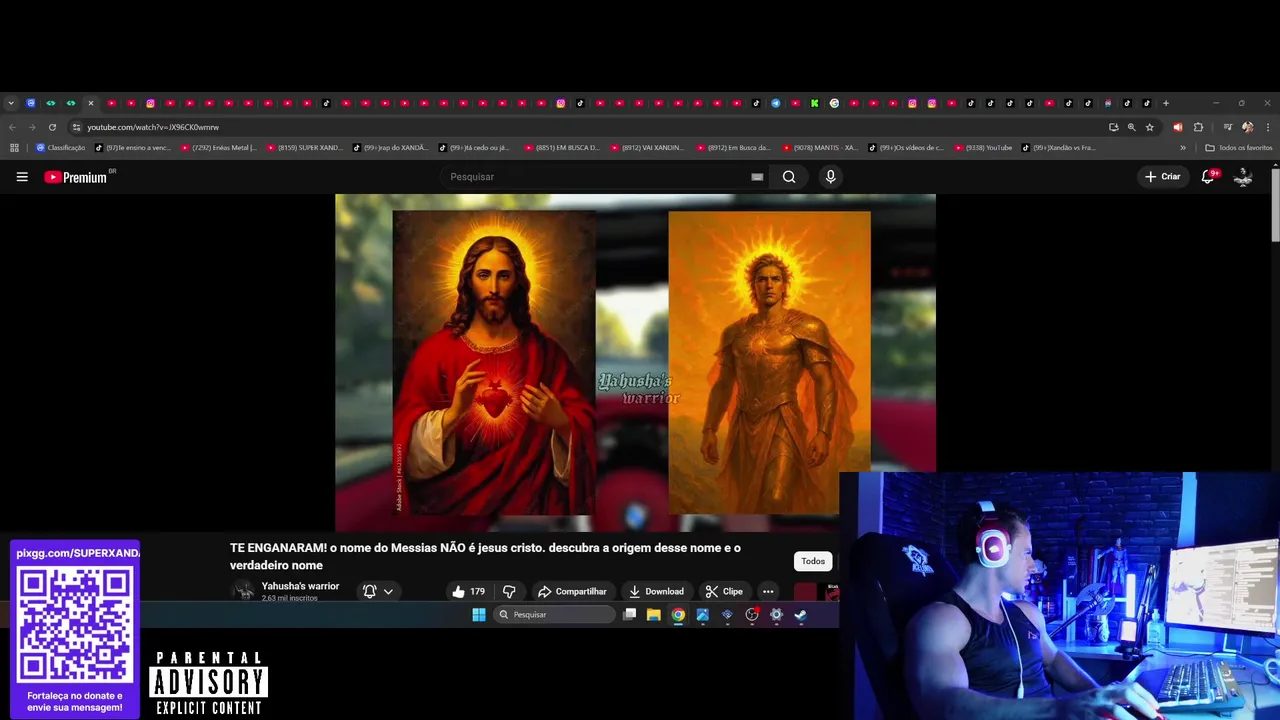The width and height of the screenshot is (1280, 720).
Task: Switch to the Google tab
Action: pos(834,103)
